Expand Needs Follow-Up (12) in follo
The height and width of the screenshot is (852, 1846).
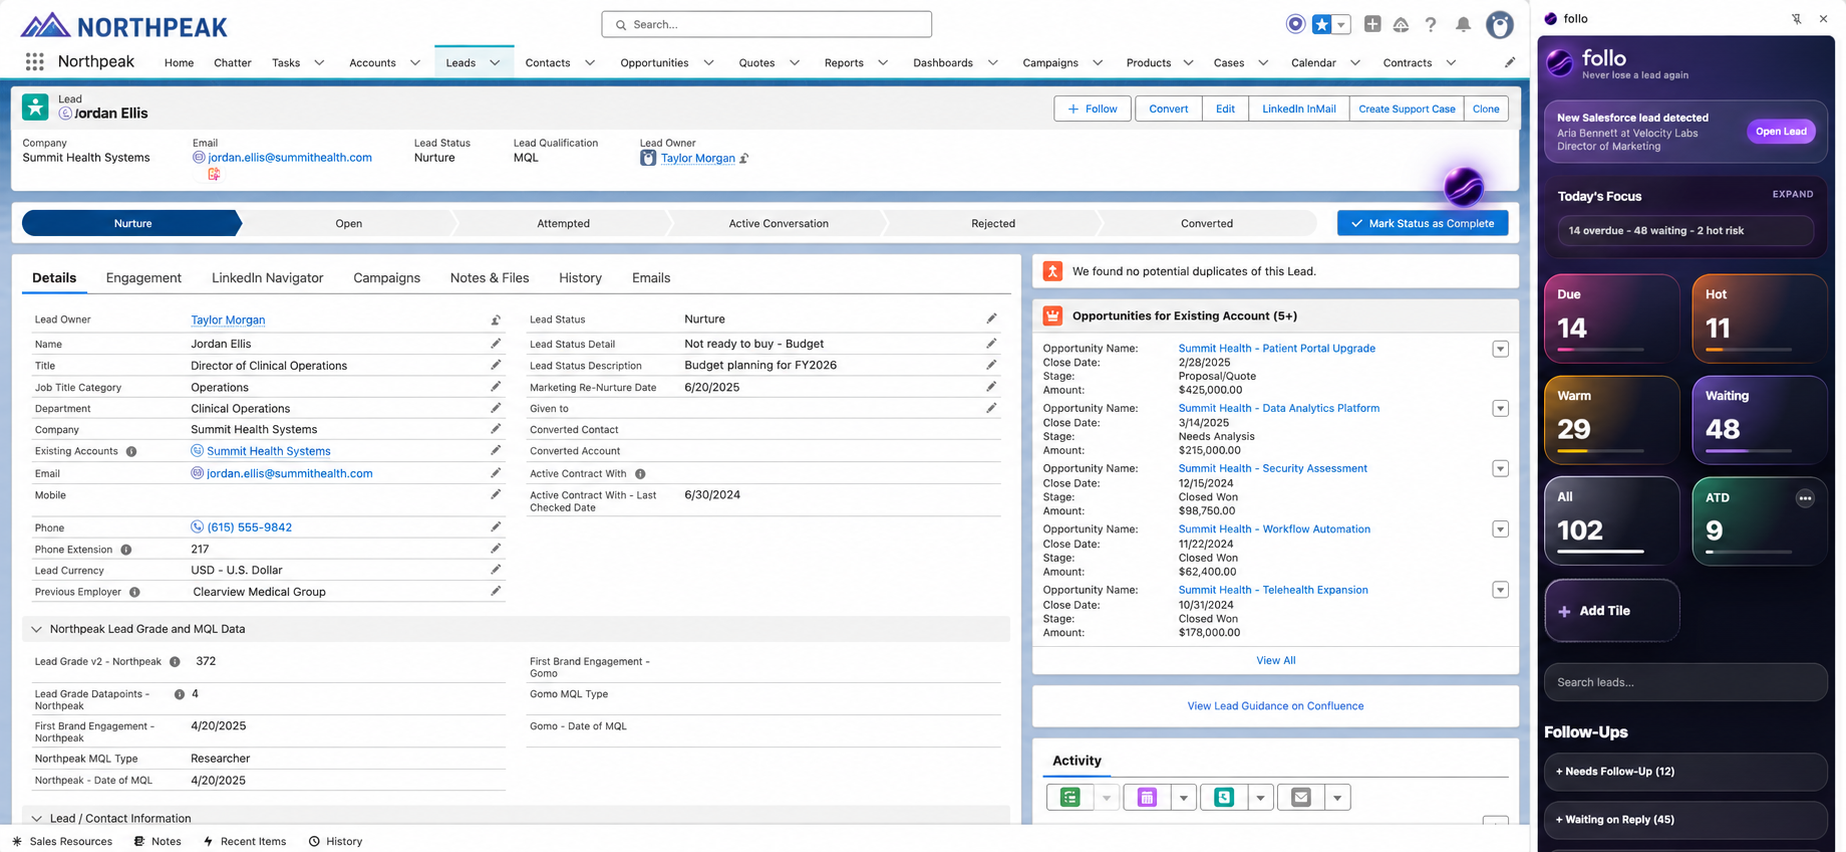tap(1685, 771)
